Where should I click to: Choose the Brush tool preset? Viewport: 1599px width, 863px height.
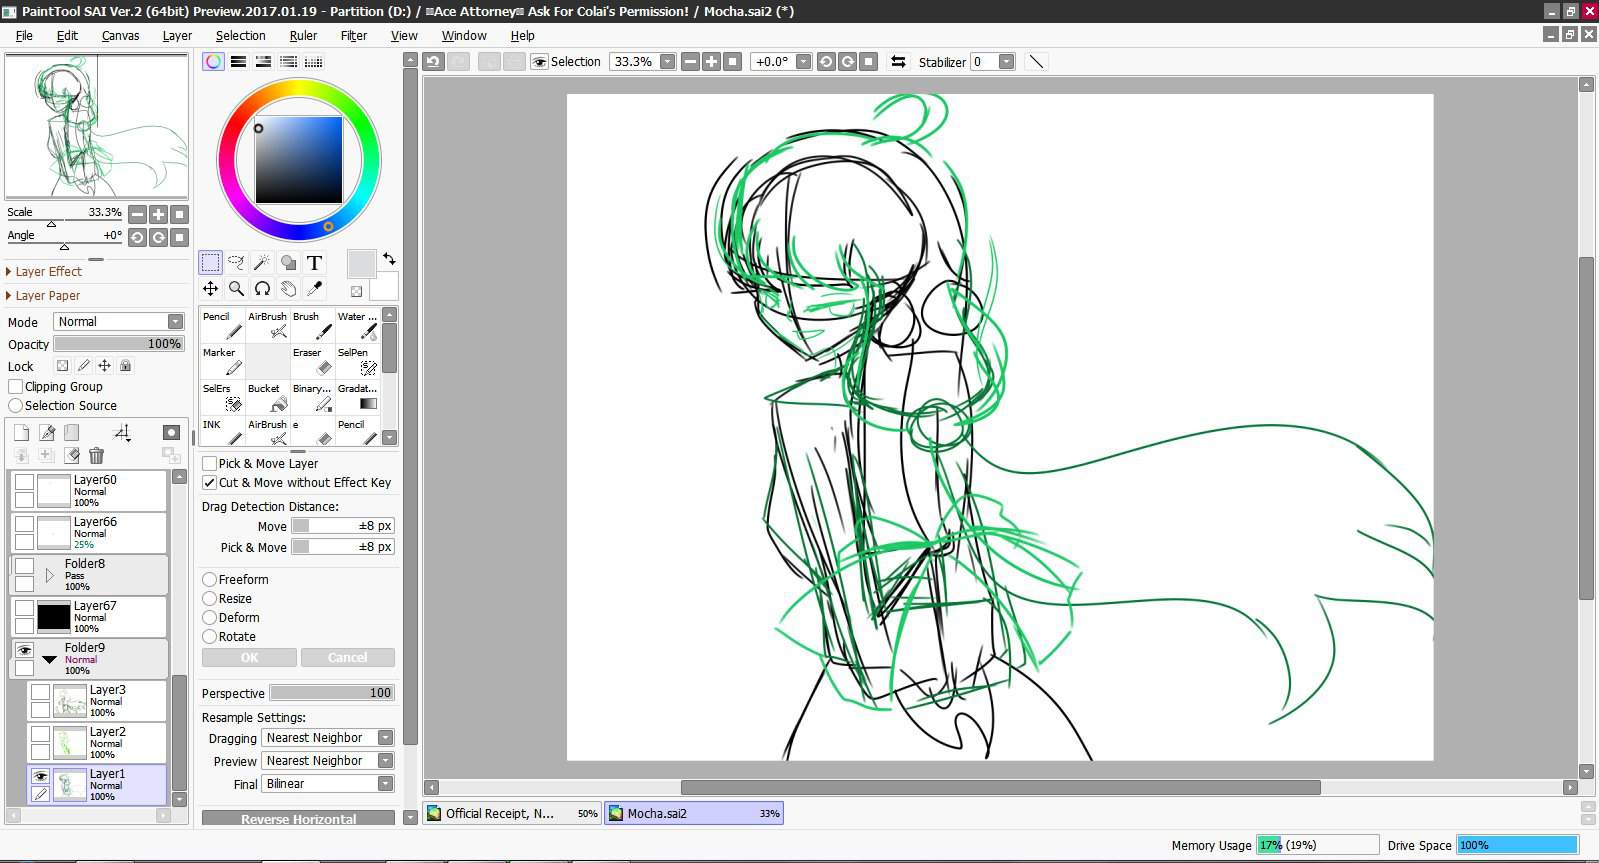pyautogui.click(x=312, y=325)
